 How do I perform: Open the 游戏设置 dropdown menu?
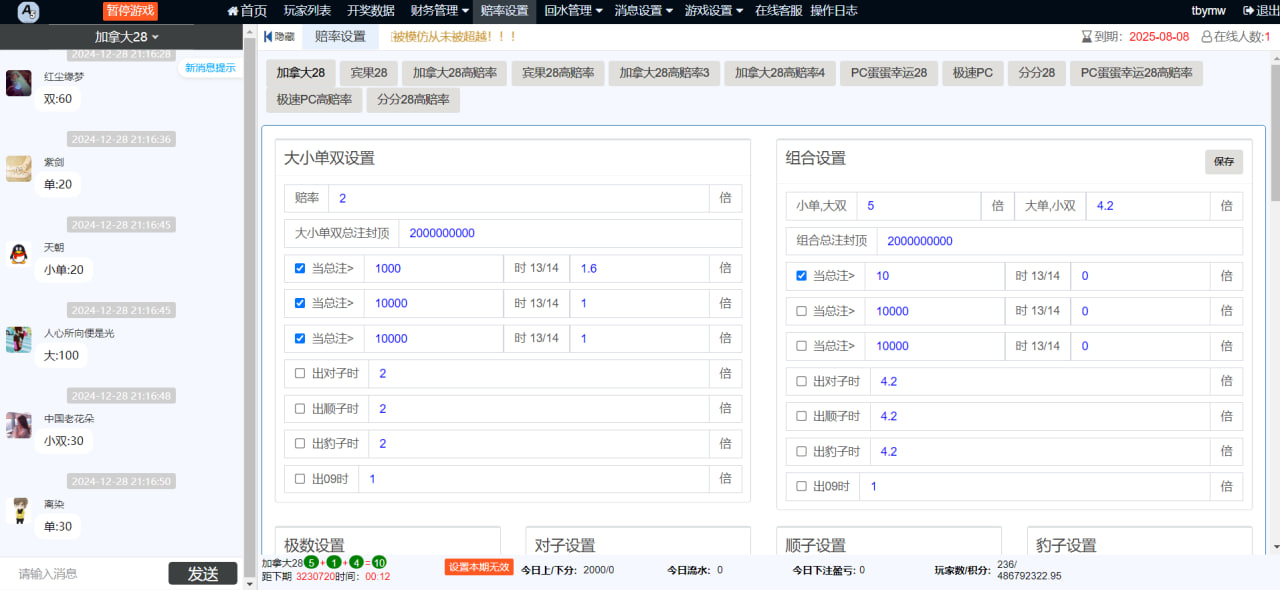coord(713,11)
